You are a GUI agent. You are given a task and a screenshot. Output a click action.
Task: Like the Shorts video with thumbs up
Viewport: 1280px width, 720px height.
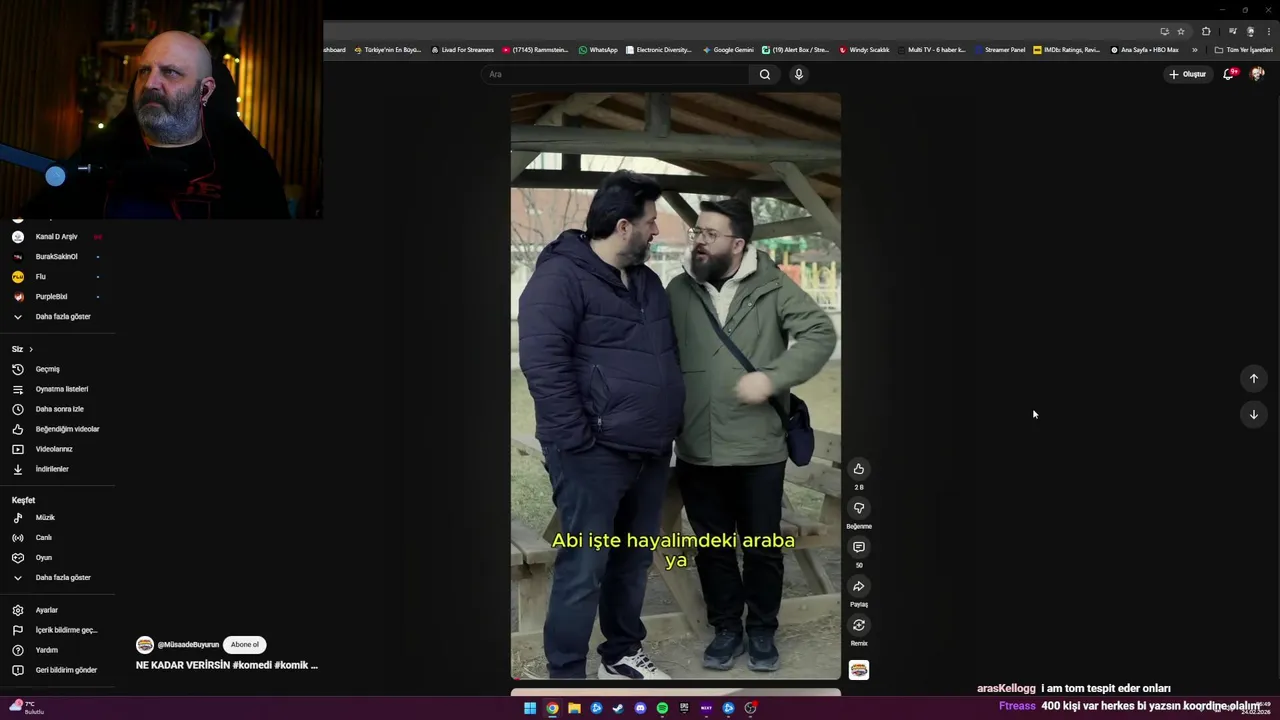coord(858,469)
